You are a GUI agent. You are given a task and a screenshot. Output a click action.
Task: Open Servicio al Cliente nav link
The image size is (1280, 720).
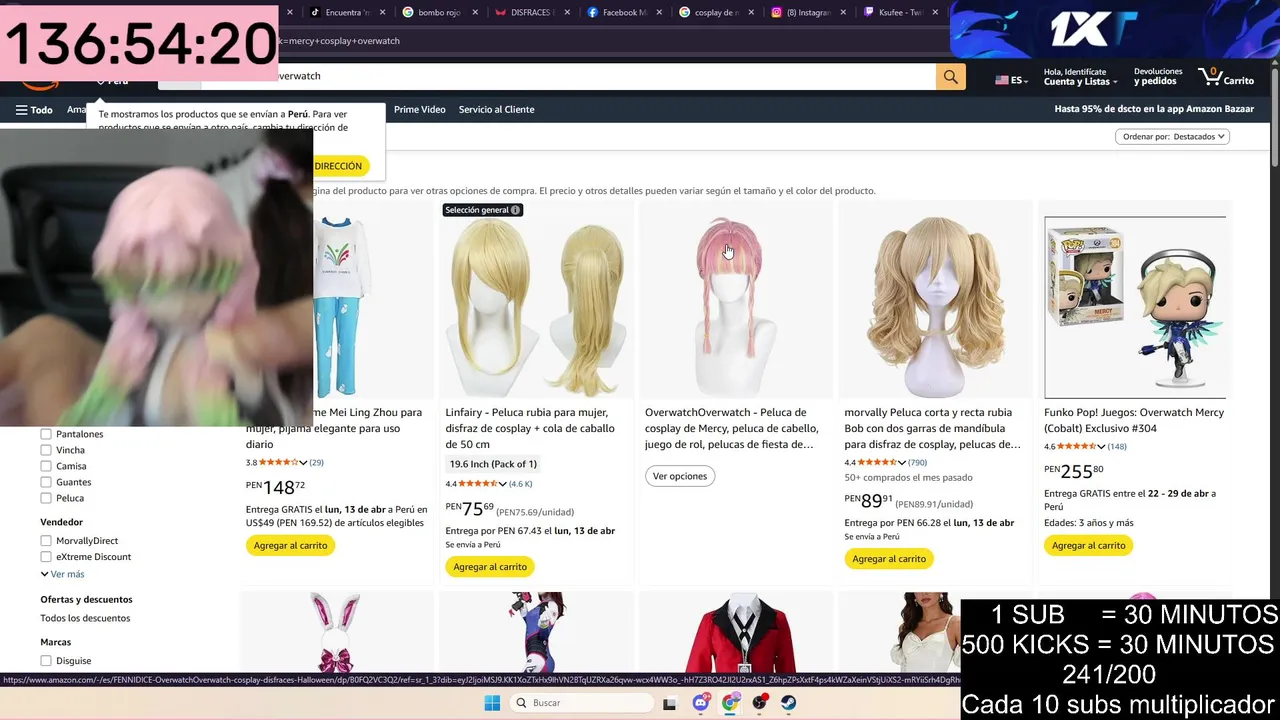496,110
